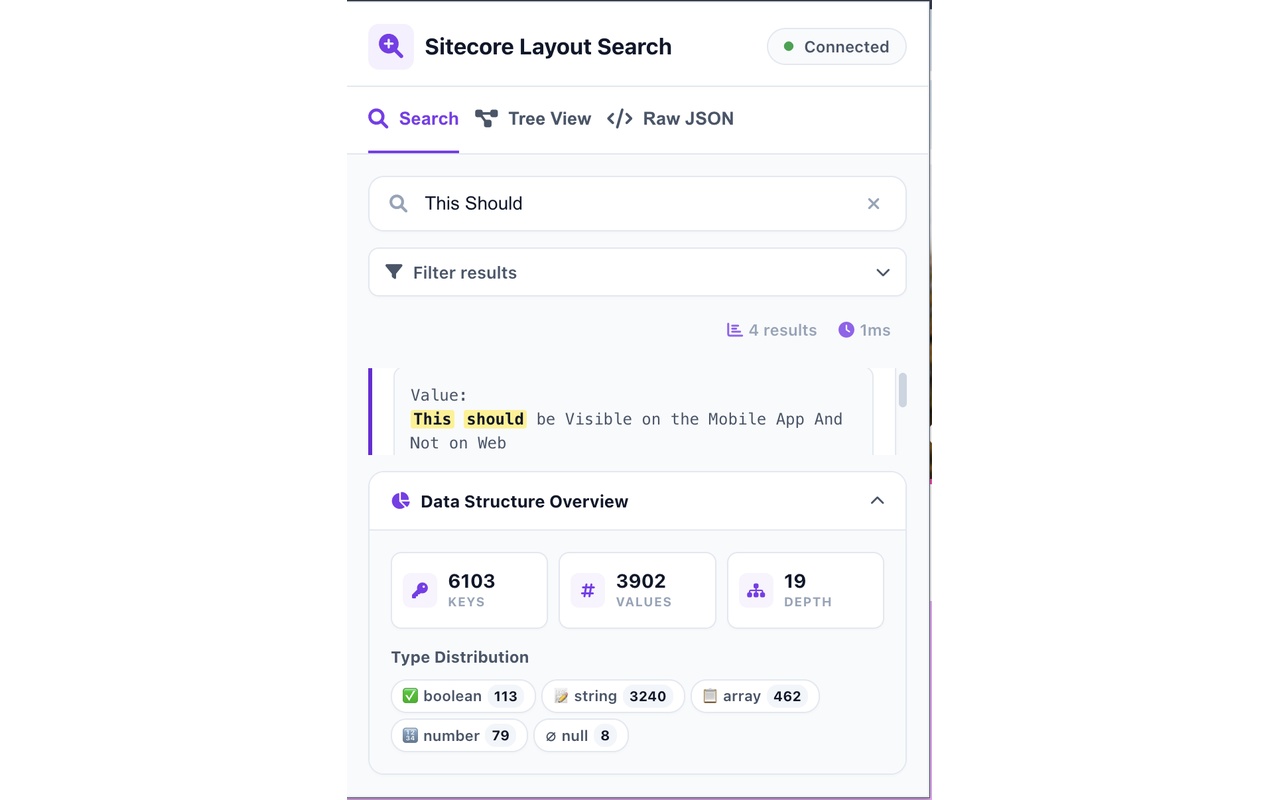The image size is (1280, 800).
Task: Click the results list scrollbar thumb
Action: (x=903, y=390)
